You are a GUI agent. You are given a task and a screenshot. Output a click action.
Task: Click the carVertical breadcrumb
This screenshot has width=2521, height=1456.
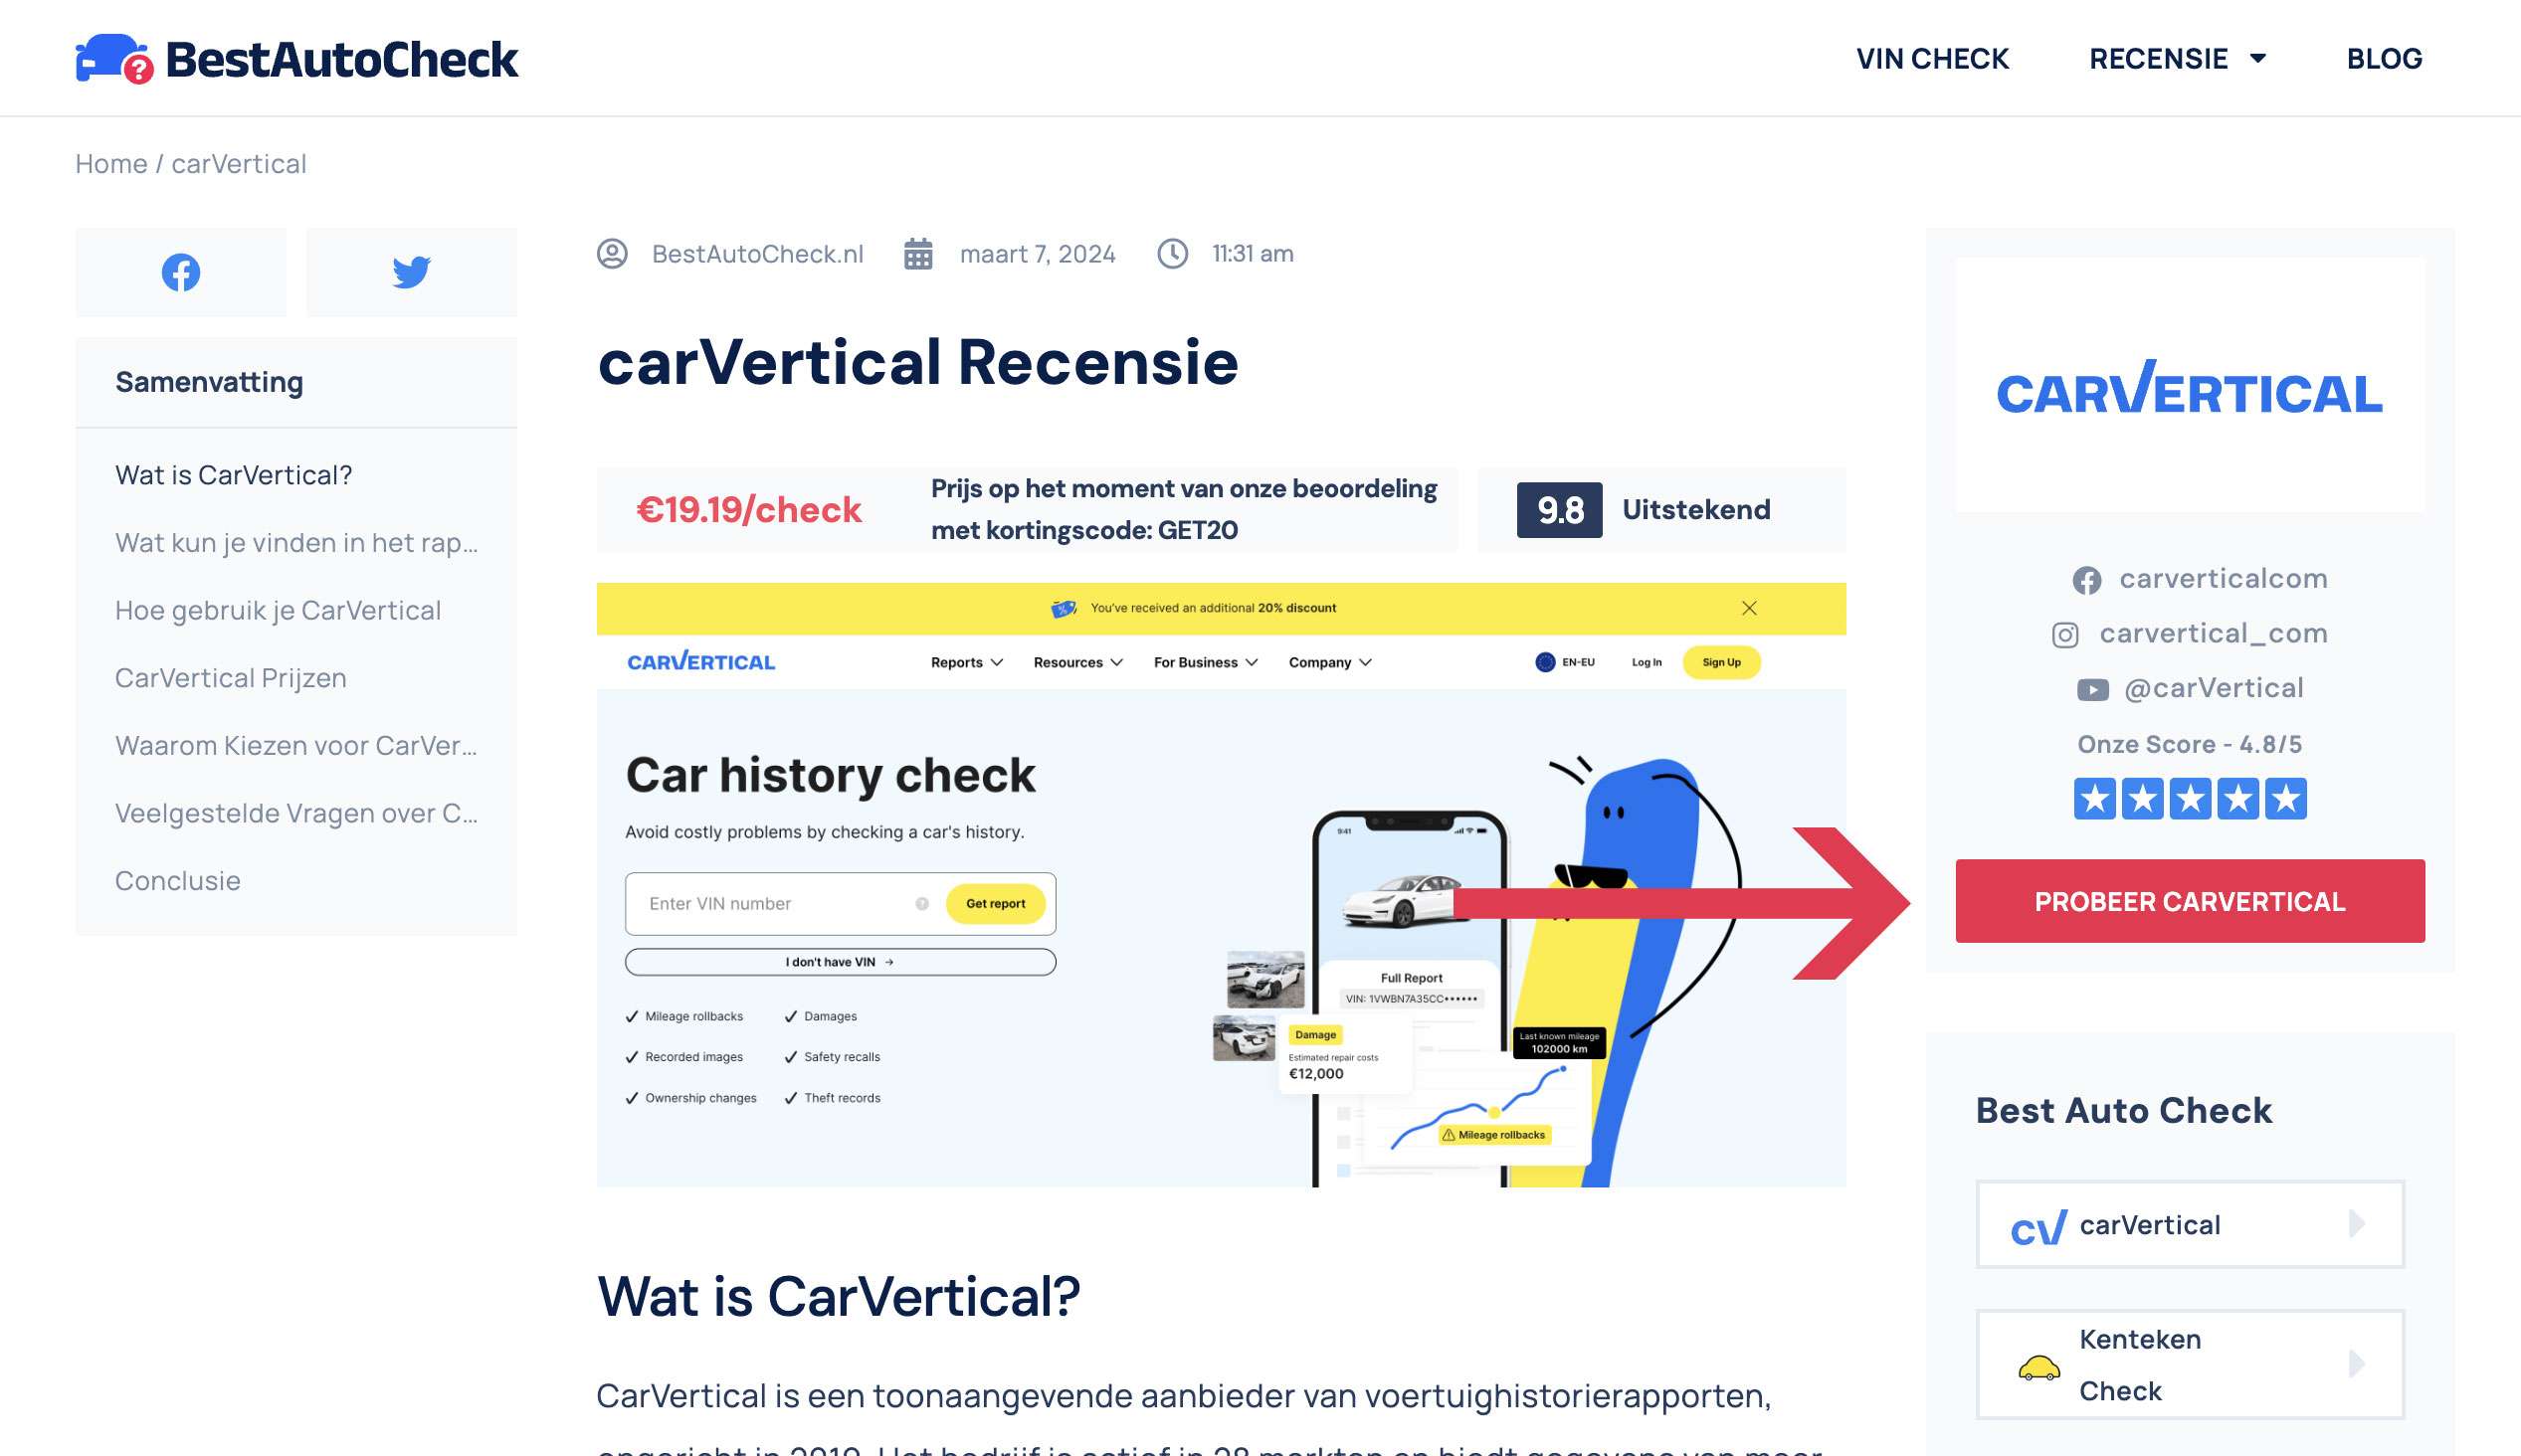pyautogui.click(x=239, y=164)
